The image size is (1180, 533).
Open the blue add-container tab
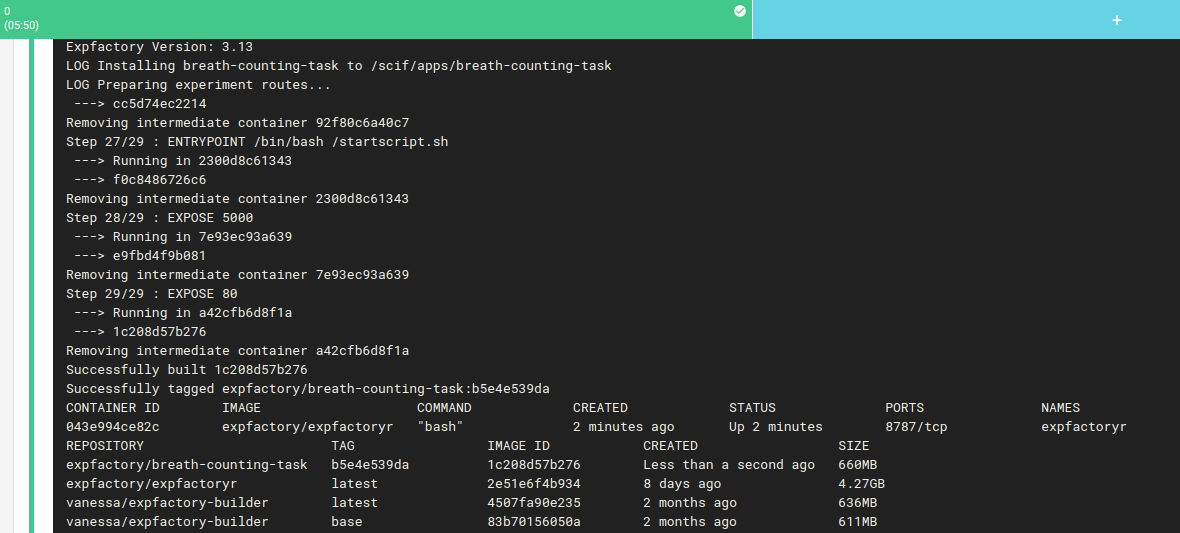(966, 19)
